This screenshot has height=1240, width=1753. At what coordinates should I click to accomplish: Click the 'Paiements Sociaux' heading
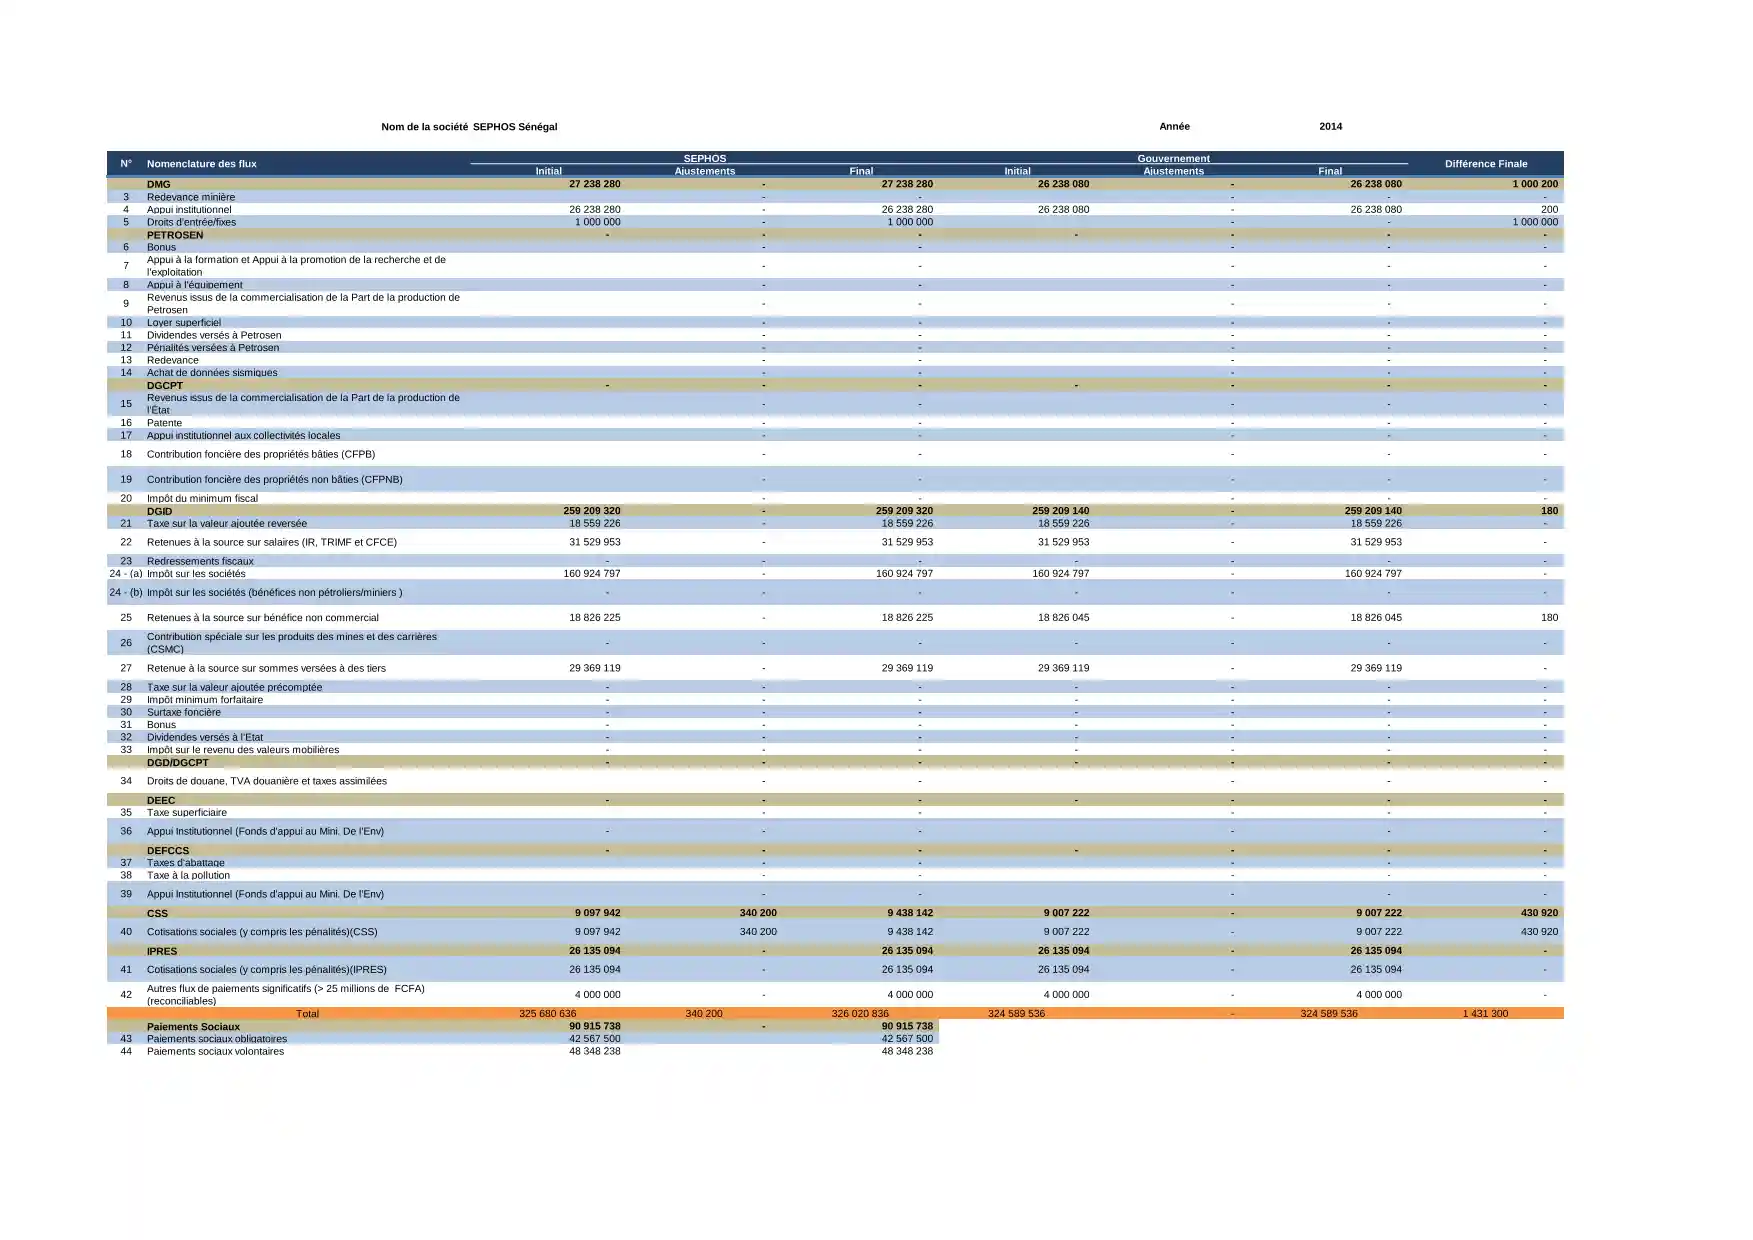[193, 1027]
